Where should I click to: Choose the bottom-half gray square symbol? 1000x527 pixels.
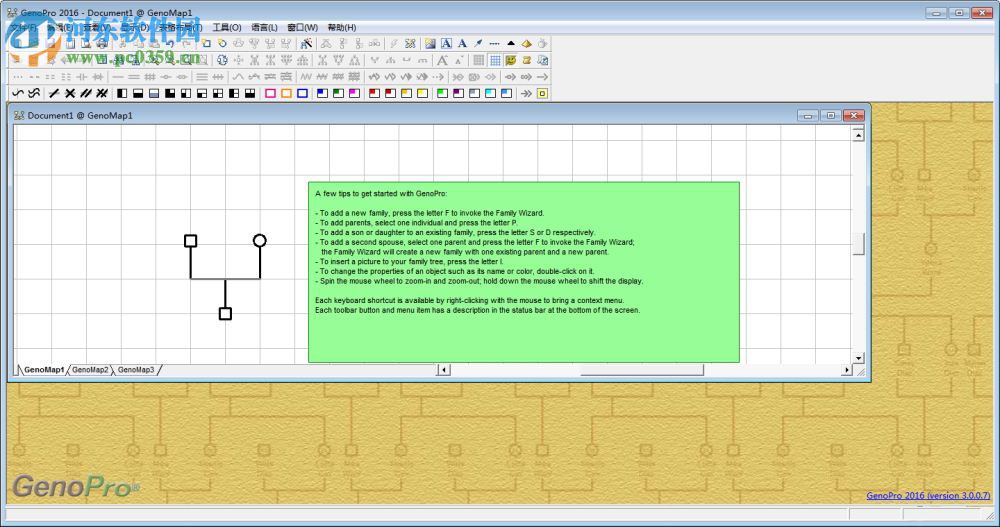(154, 93)
